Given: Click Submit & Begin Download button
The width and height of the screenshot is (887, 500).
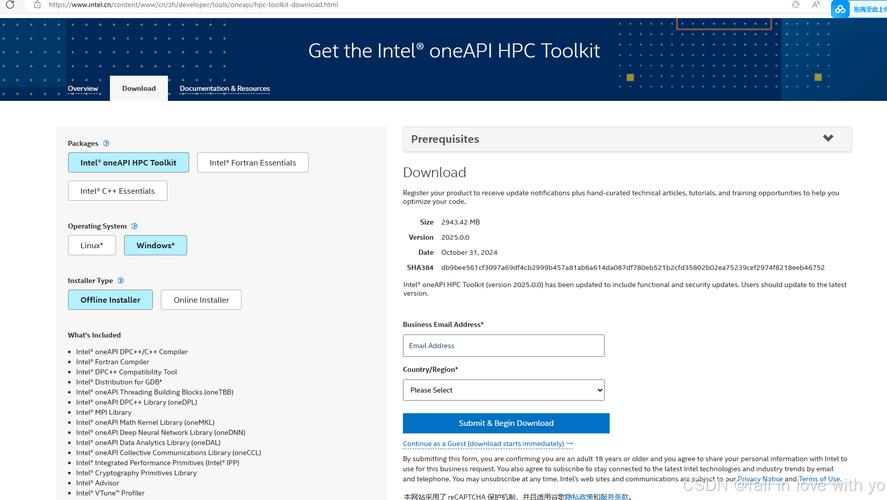Looking at the screenshot, I should (505, 423).
